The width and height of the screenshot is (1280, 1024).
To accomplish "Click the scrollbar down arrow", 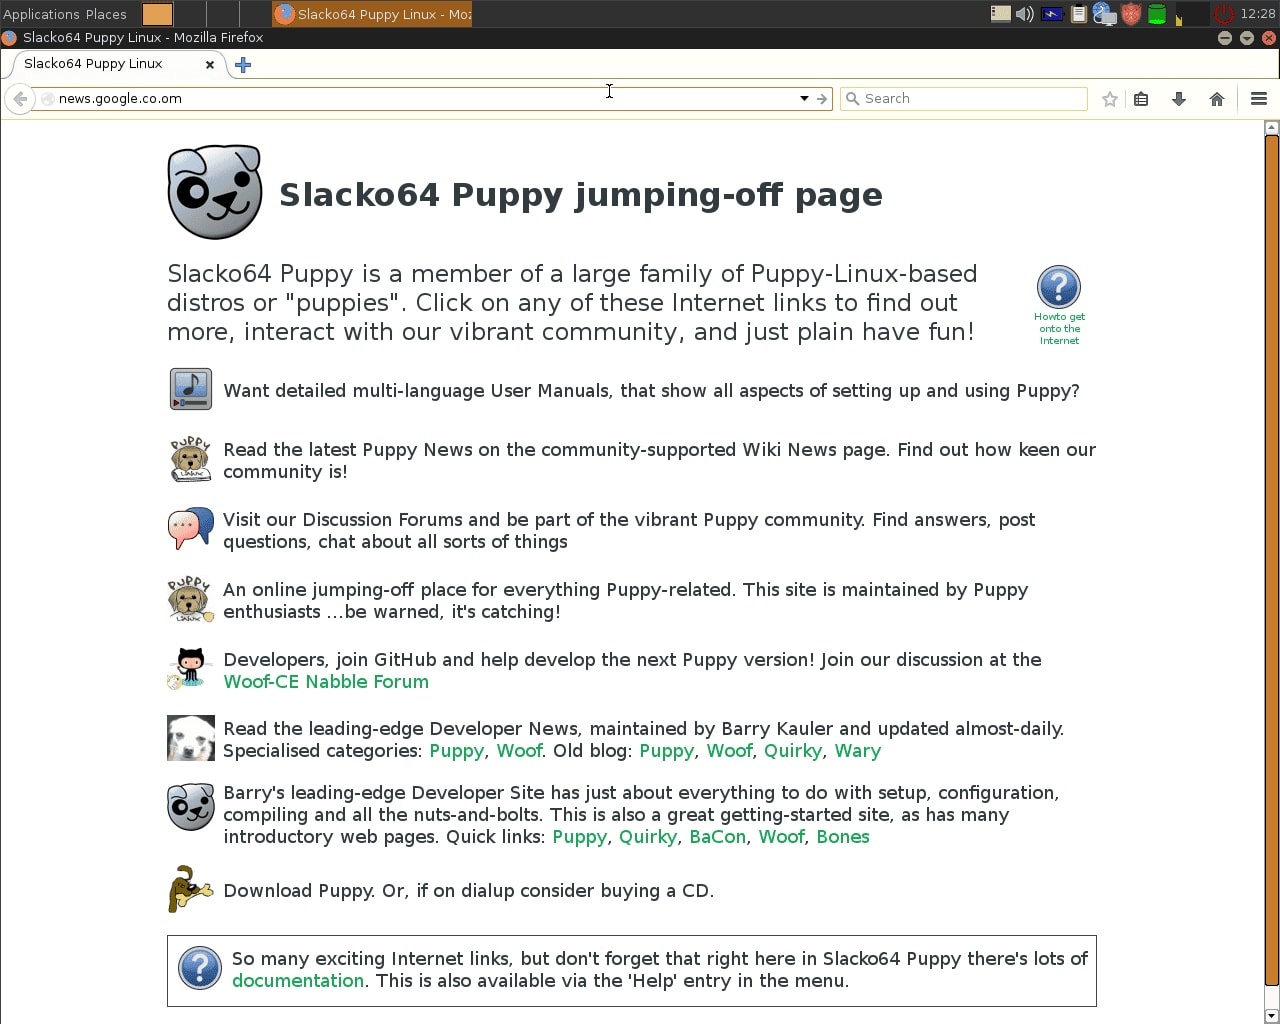I will point(1272,1017).
